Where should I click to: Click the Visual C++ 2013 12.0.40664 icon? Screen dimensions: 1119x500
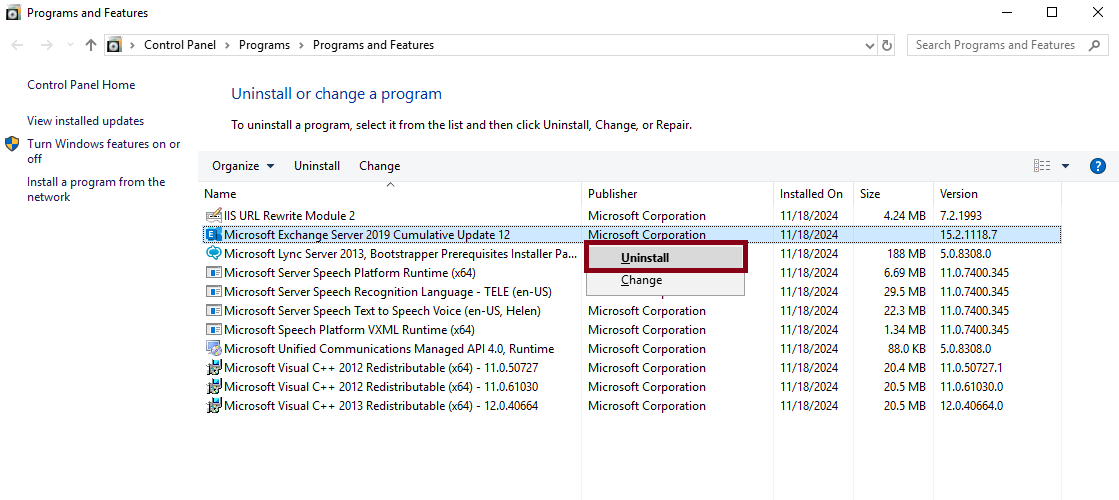click(213, 406)
